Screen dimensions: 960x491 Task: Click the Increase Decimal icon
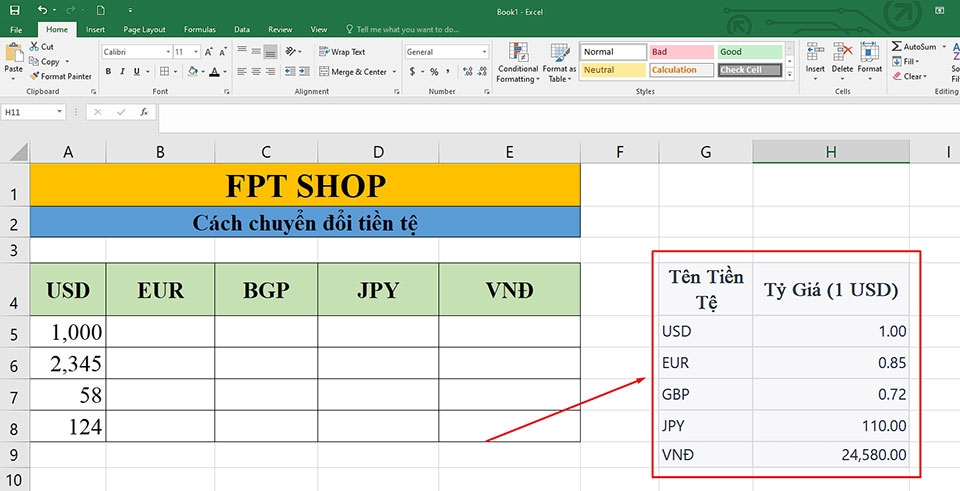coord(467,72)
